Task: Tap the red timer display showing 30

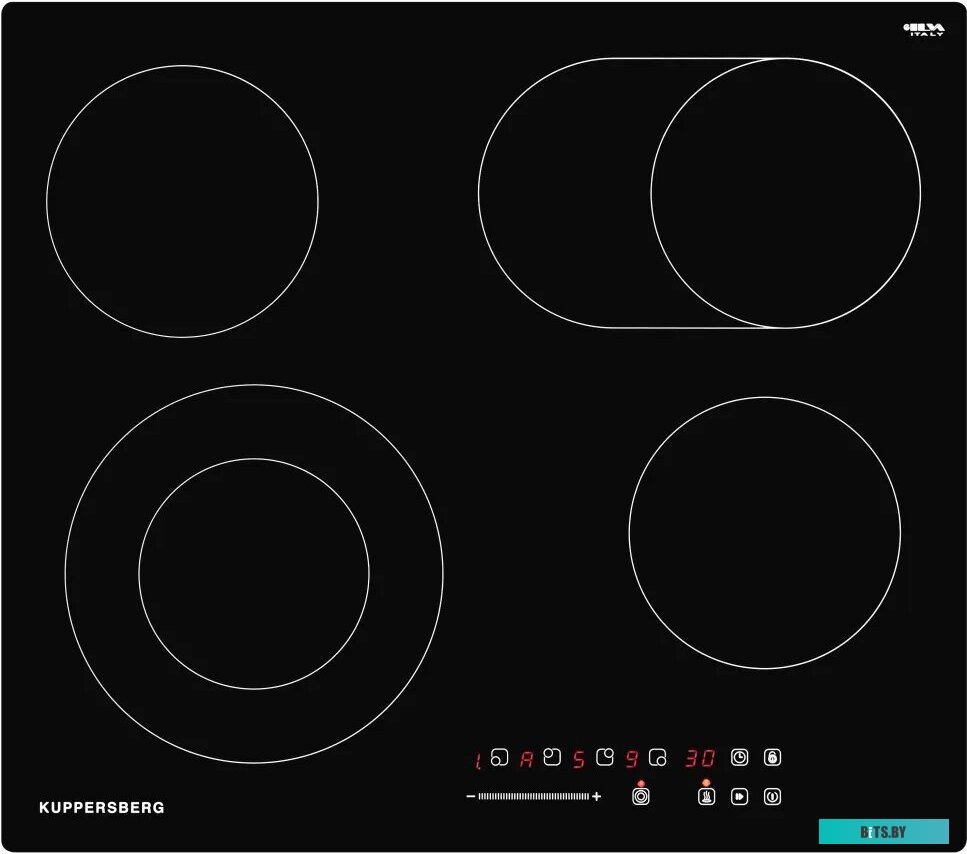Action: pyautogui.click(x=700, y=759)
